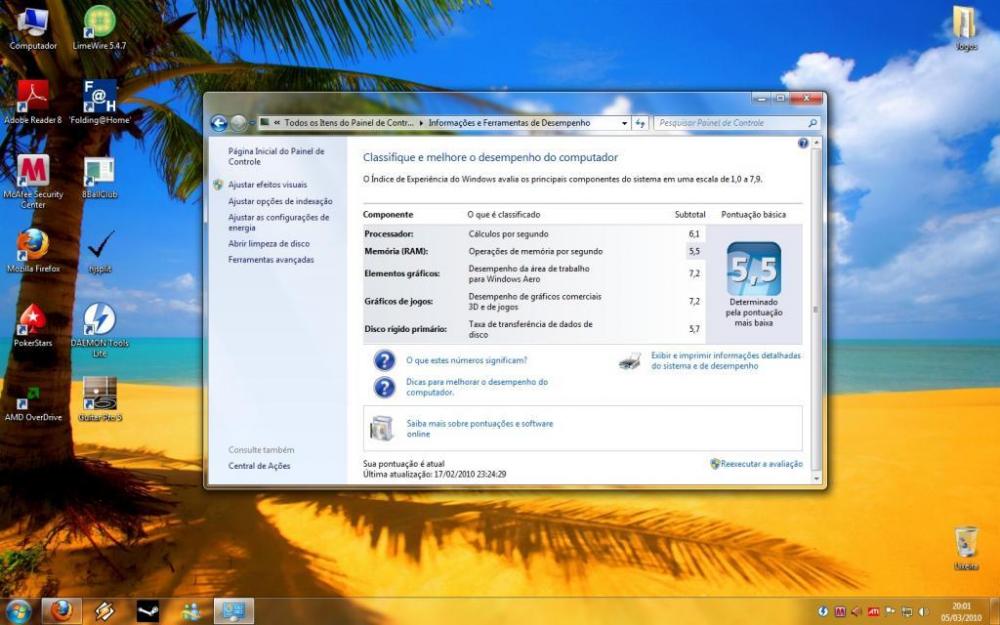
Task: Open Ajustar efeitos visuais in sidebar
Action: tap(267, 185)
